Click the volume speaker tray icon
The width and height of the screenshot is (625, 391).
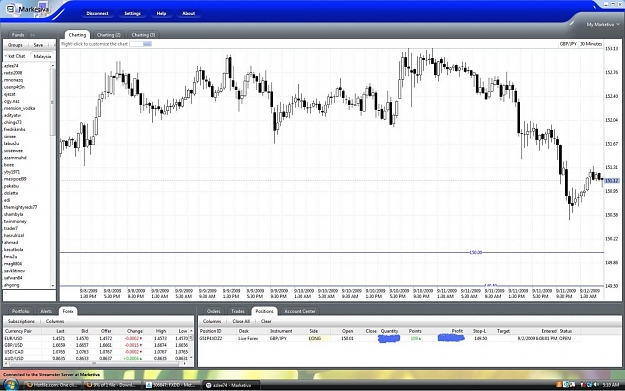(x=596, y=385)
